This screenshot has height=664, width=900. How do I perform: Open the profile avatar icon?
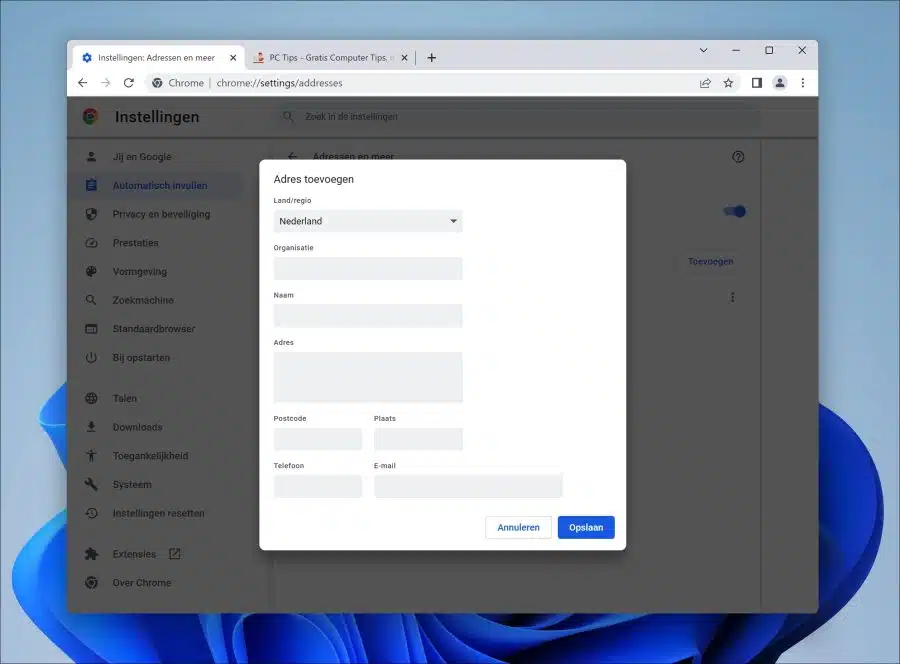[x=779, y=83]
